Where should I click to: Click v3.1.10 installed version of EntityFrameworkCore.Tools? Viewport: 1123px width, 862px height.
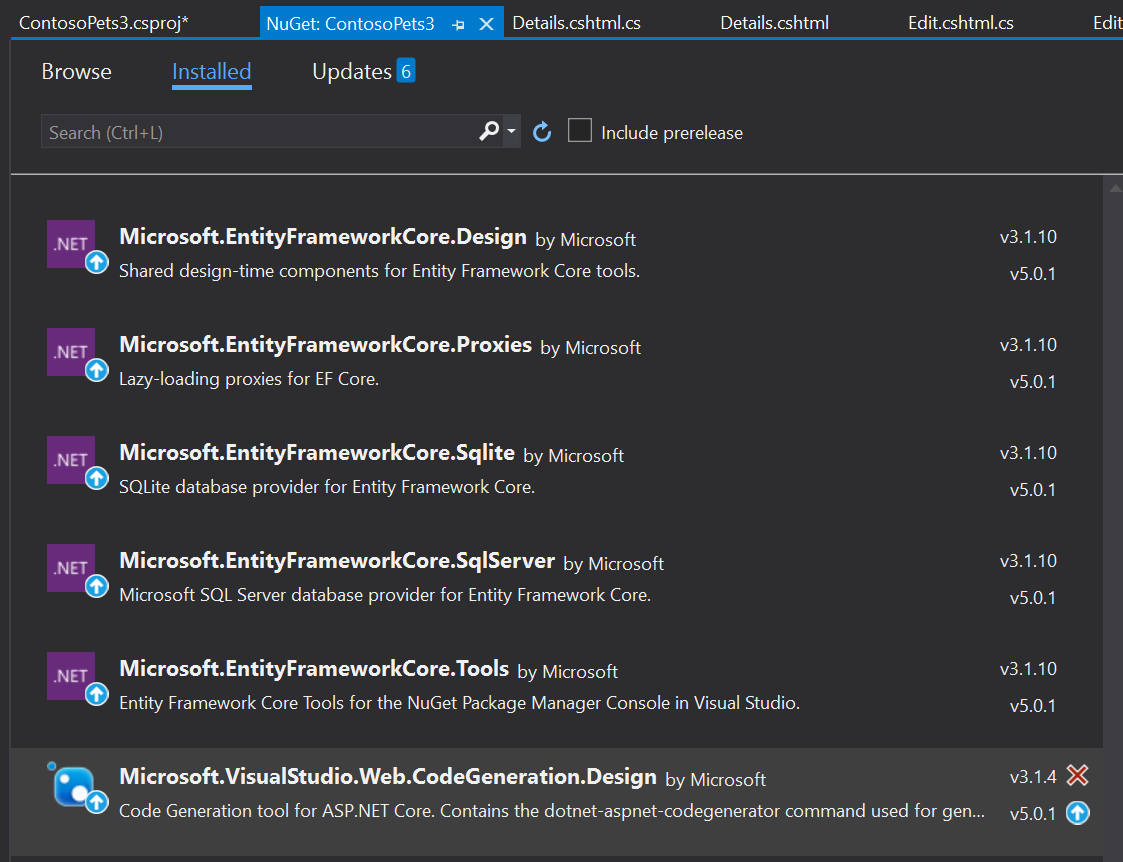point(1028,669)
